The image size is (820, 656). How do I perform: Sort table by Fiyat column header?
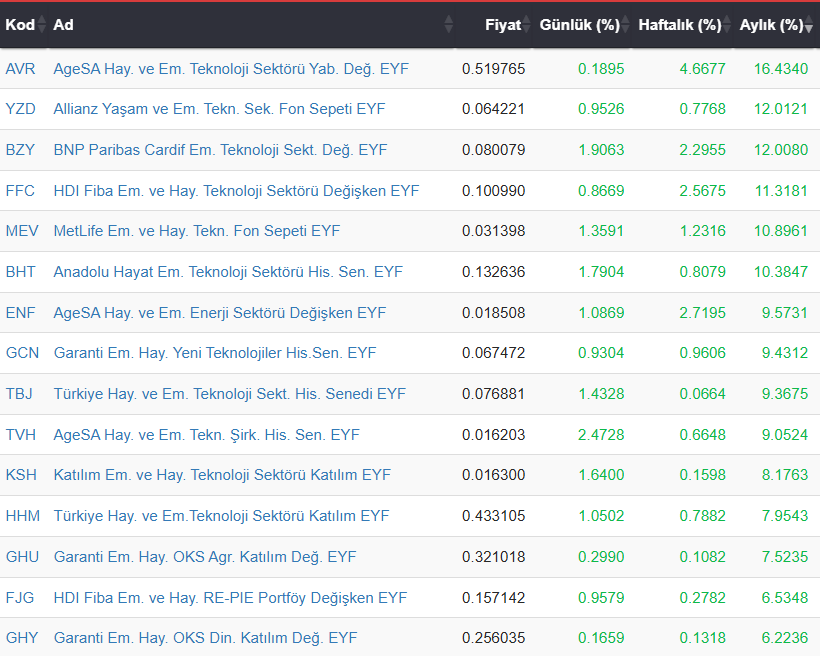tap(494, 25)
